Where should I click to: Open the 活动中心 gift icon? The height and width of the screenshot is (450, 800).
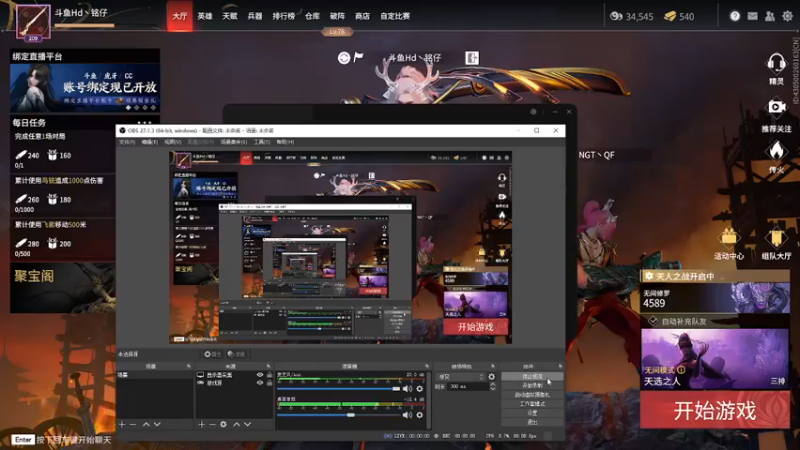729,238
